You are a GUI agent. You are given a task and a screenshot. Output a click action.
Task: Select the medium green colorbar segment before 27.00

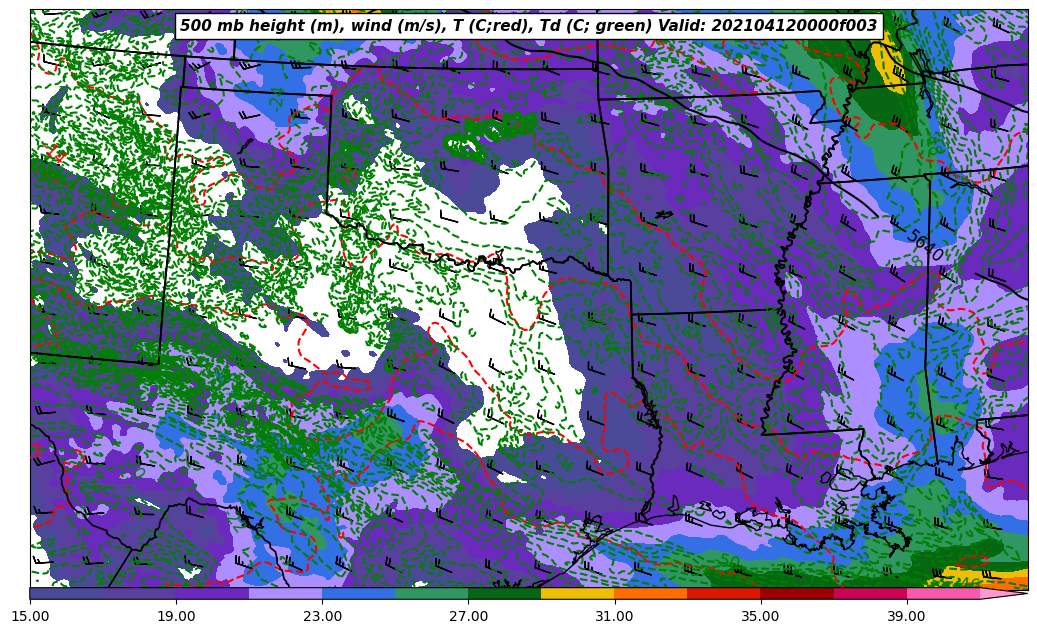[432, 593]
